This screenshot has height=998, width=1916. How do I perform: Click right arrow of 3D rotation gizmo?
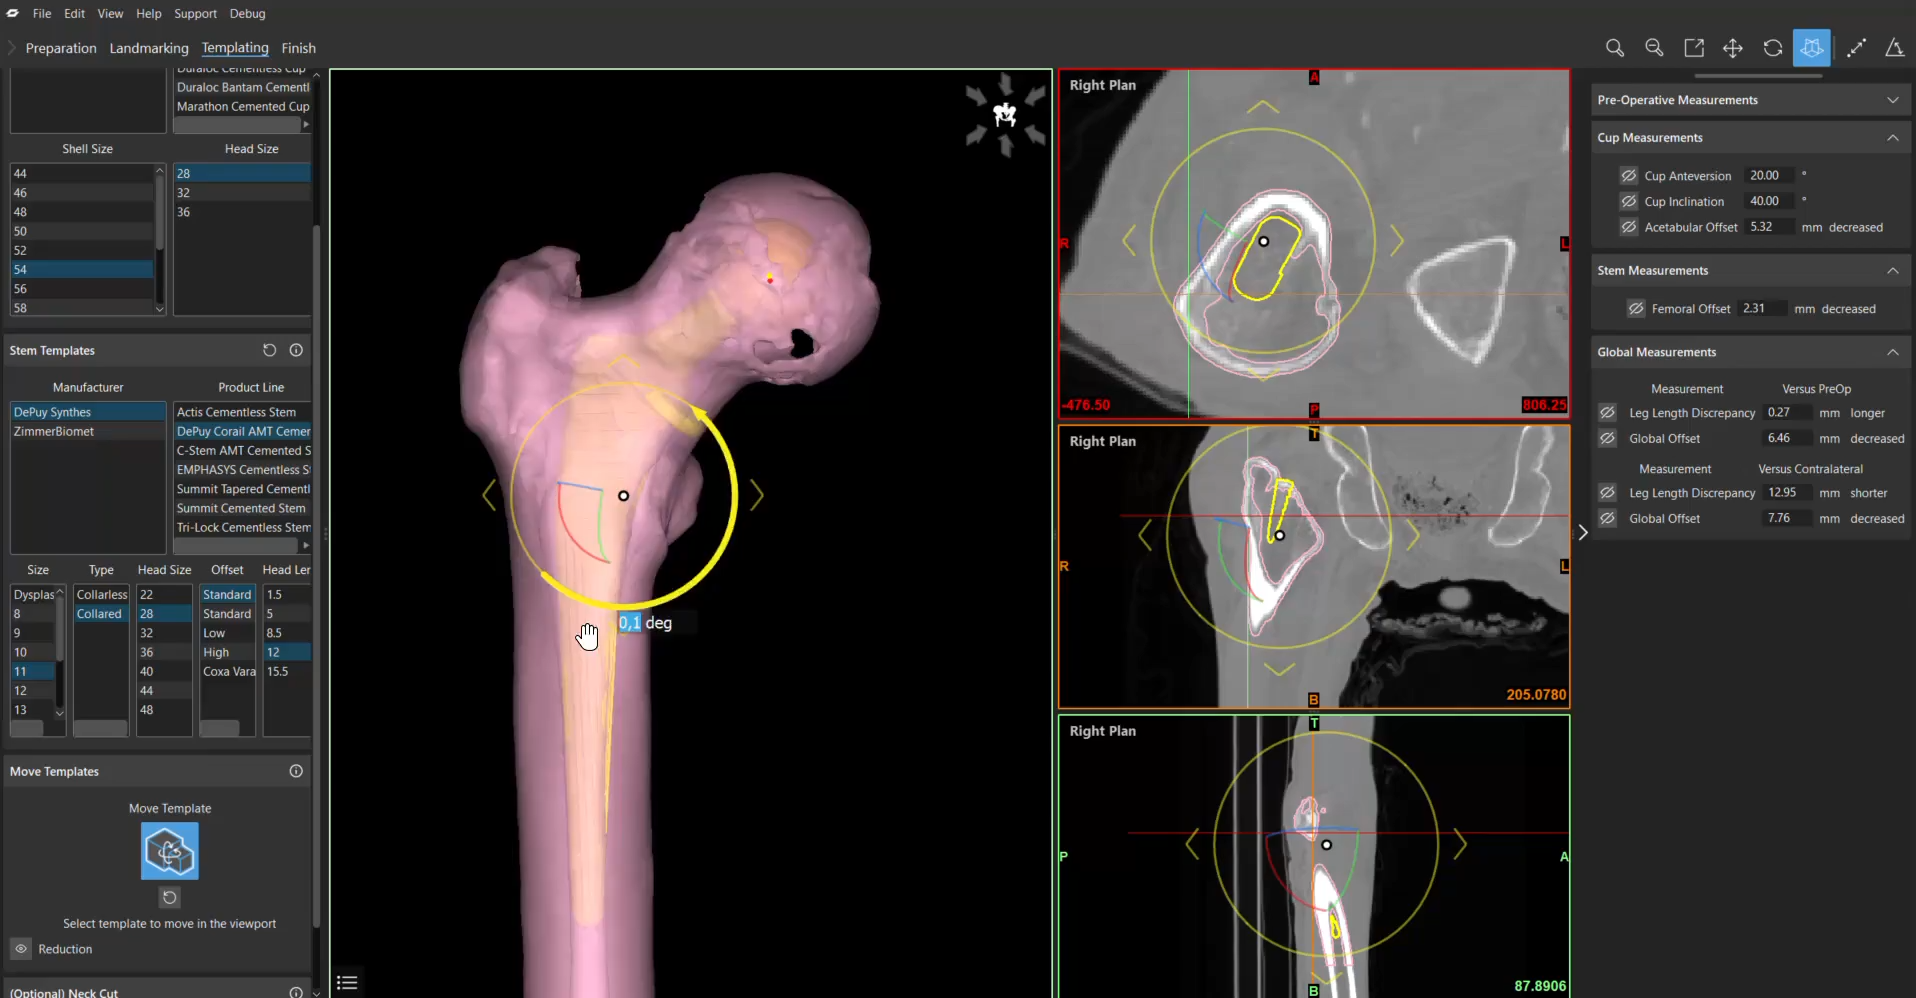tap(757, 495)
